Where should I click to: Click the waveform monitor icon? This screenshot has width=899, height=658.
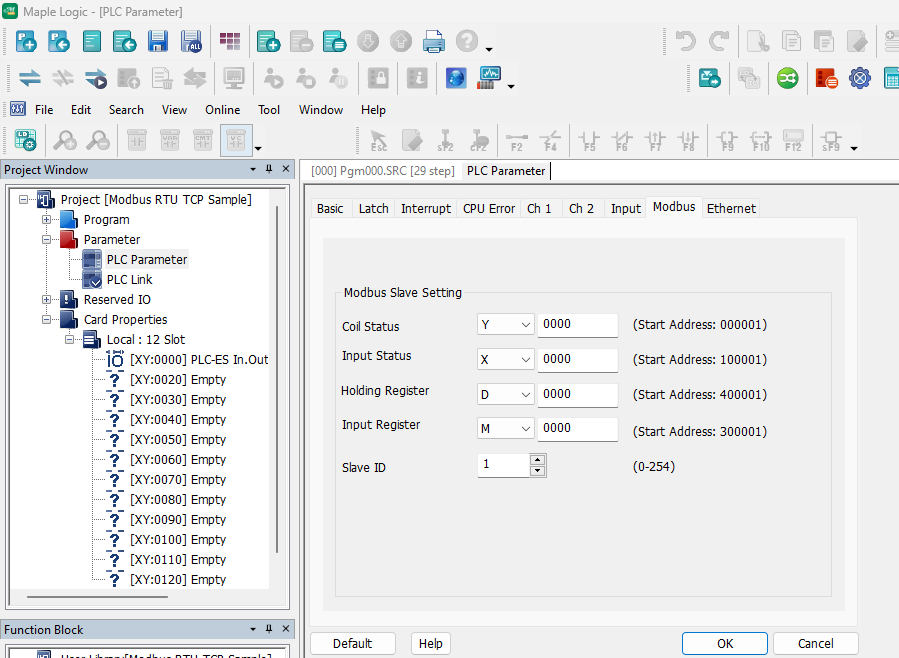(489, 78)
